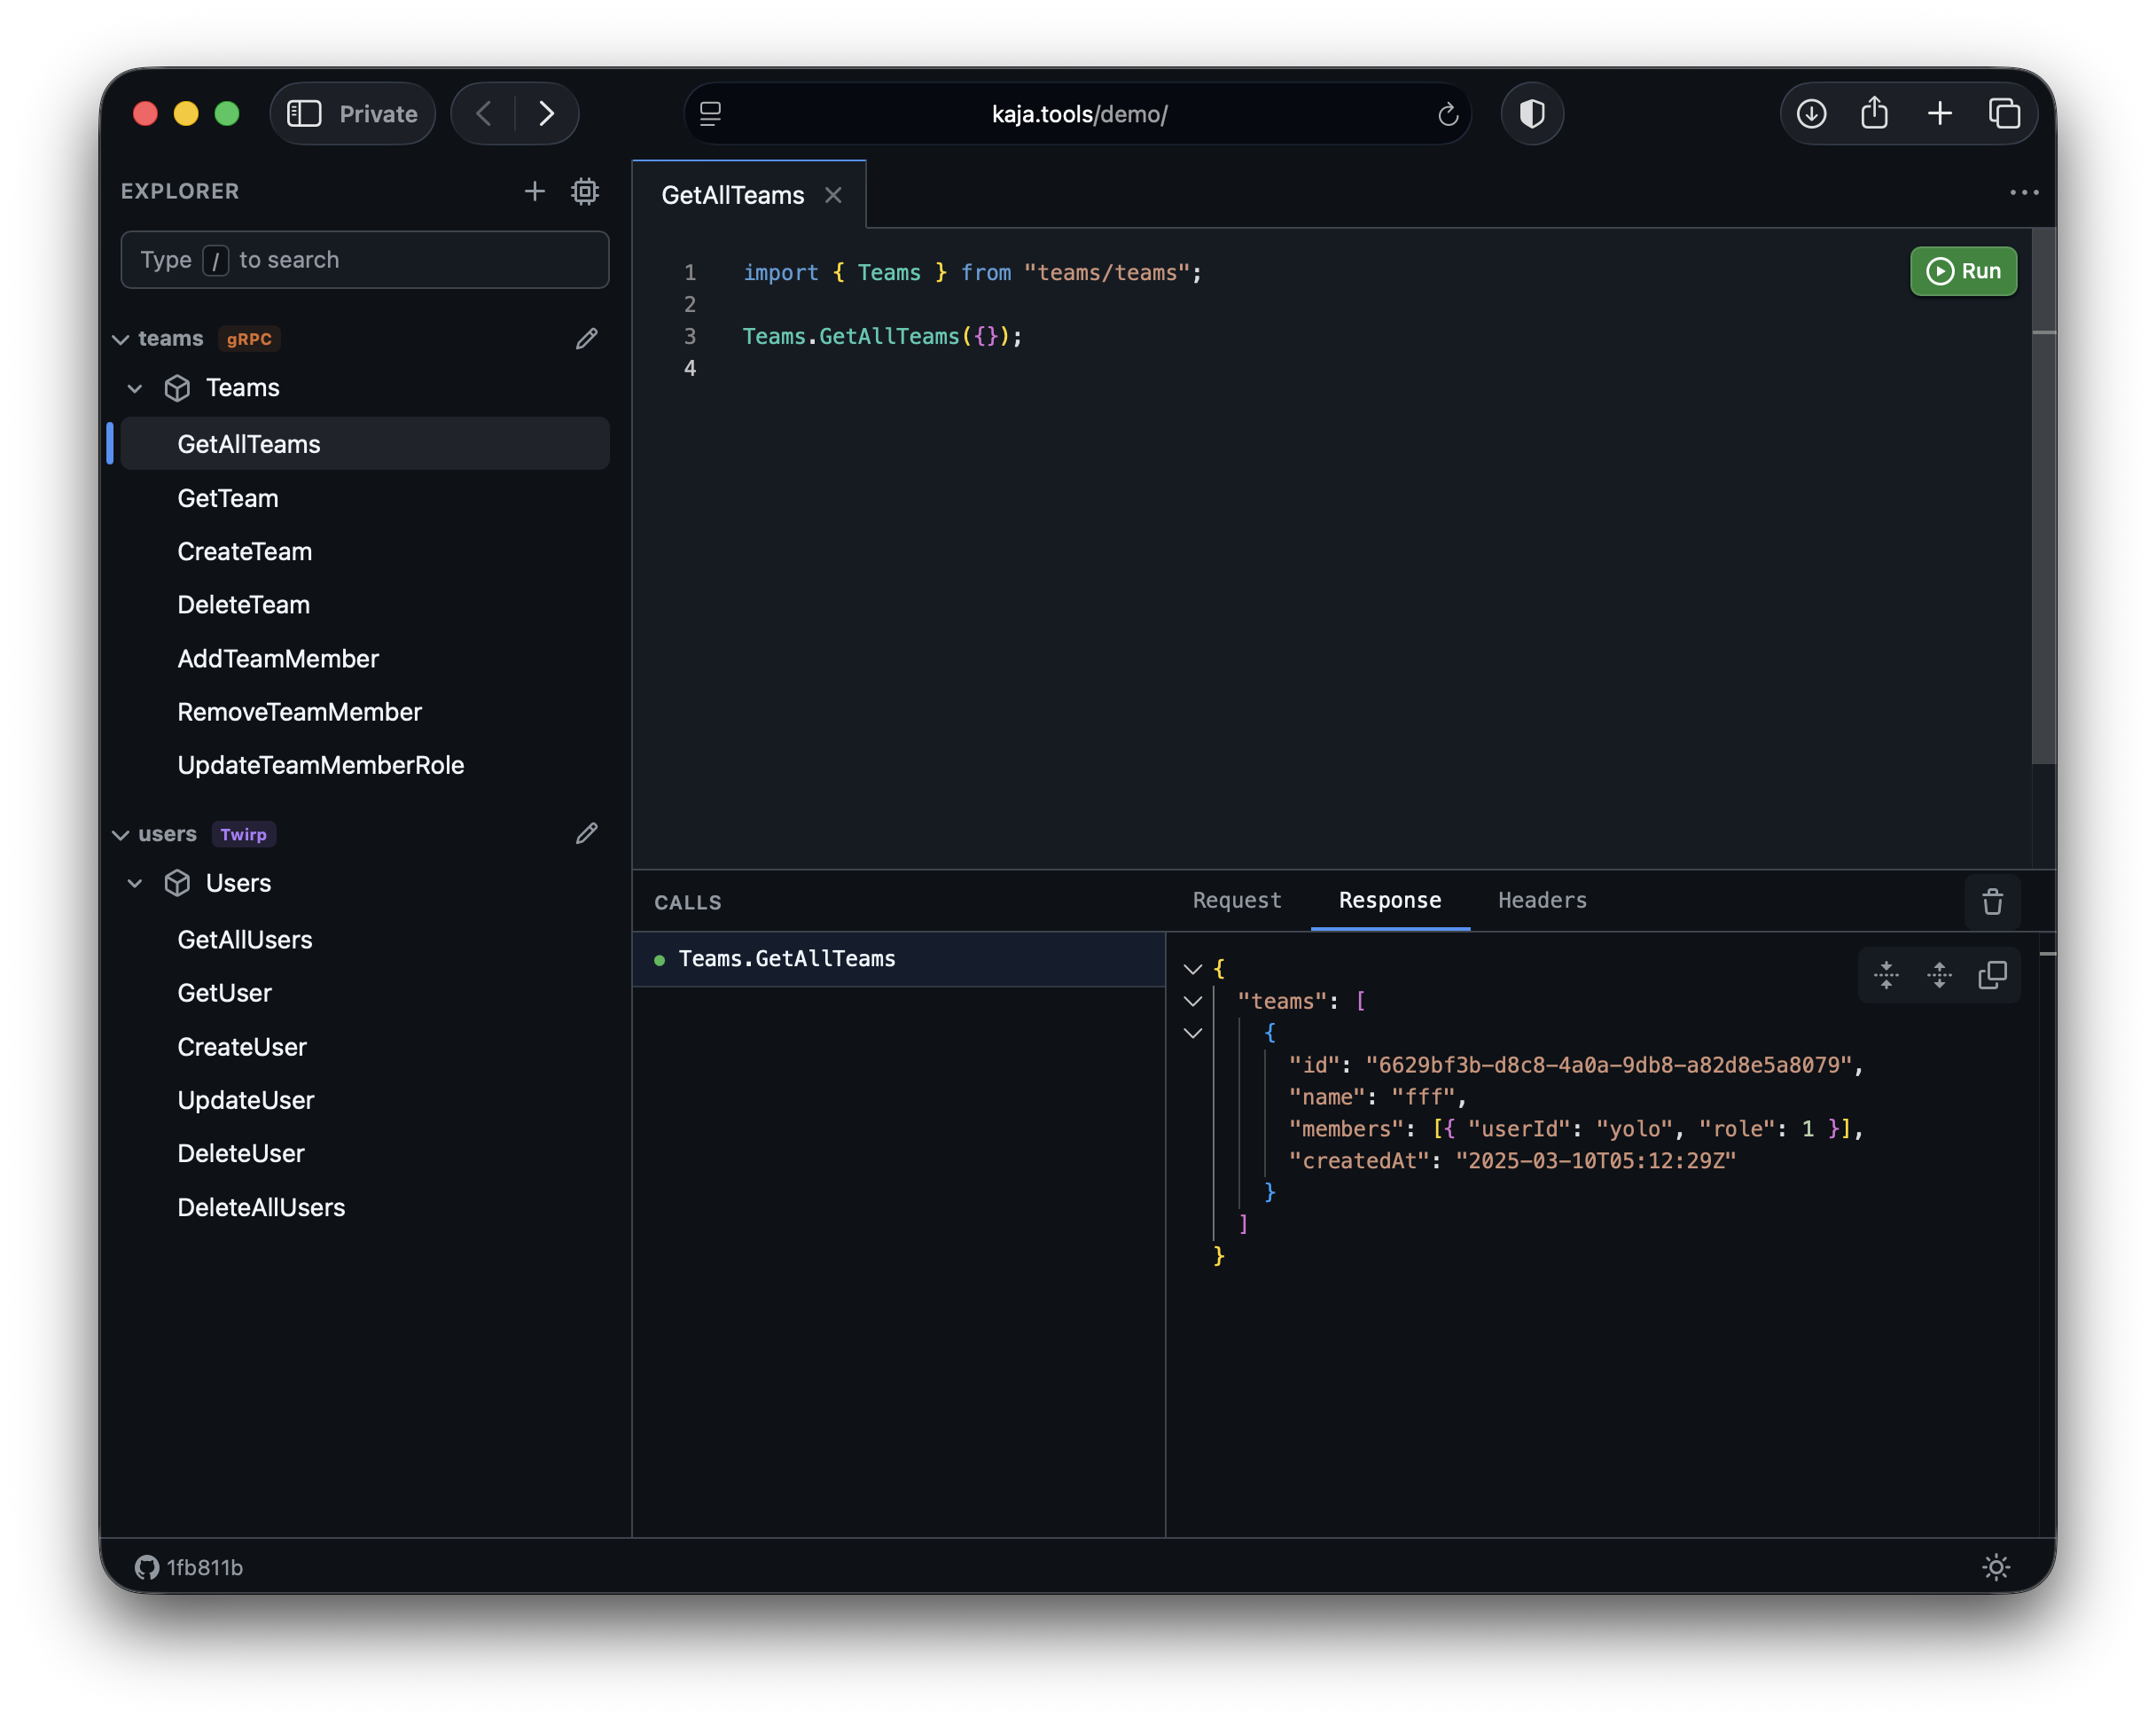Switch to the Headers tab
The image size is (2156, 1725).
pyautogui.click(x=1542, y=901)
